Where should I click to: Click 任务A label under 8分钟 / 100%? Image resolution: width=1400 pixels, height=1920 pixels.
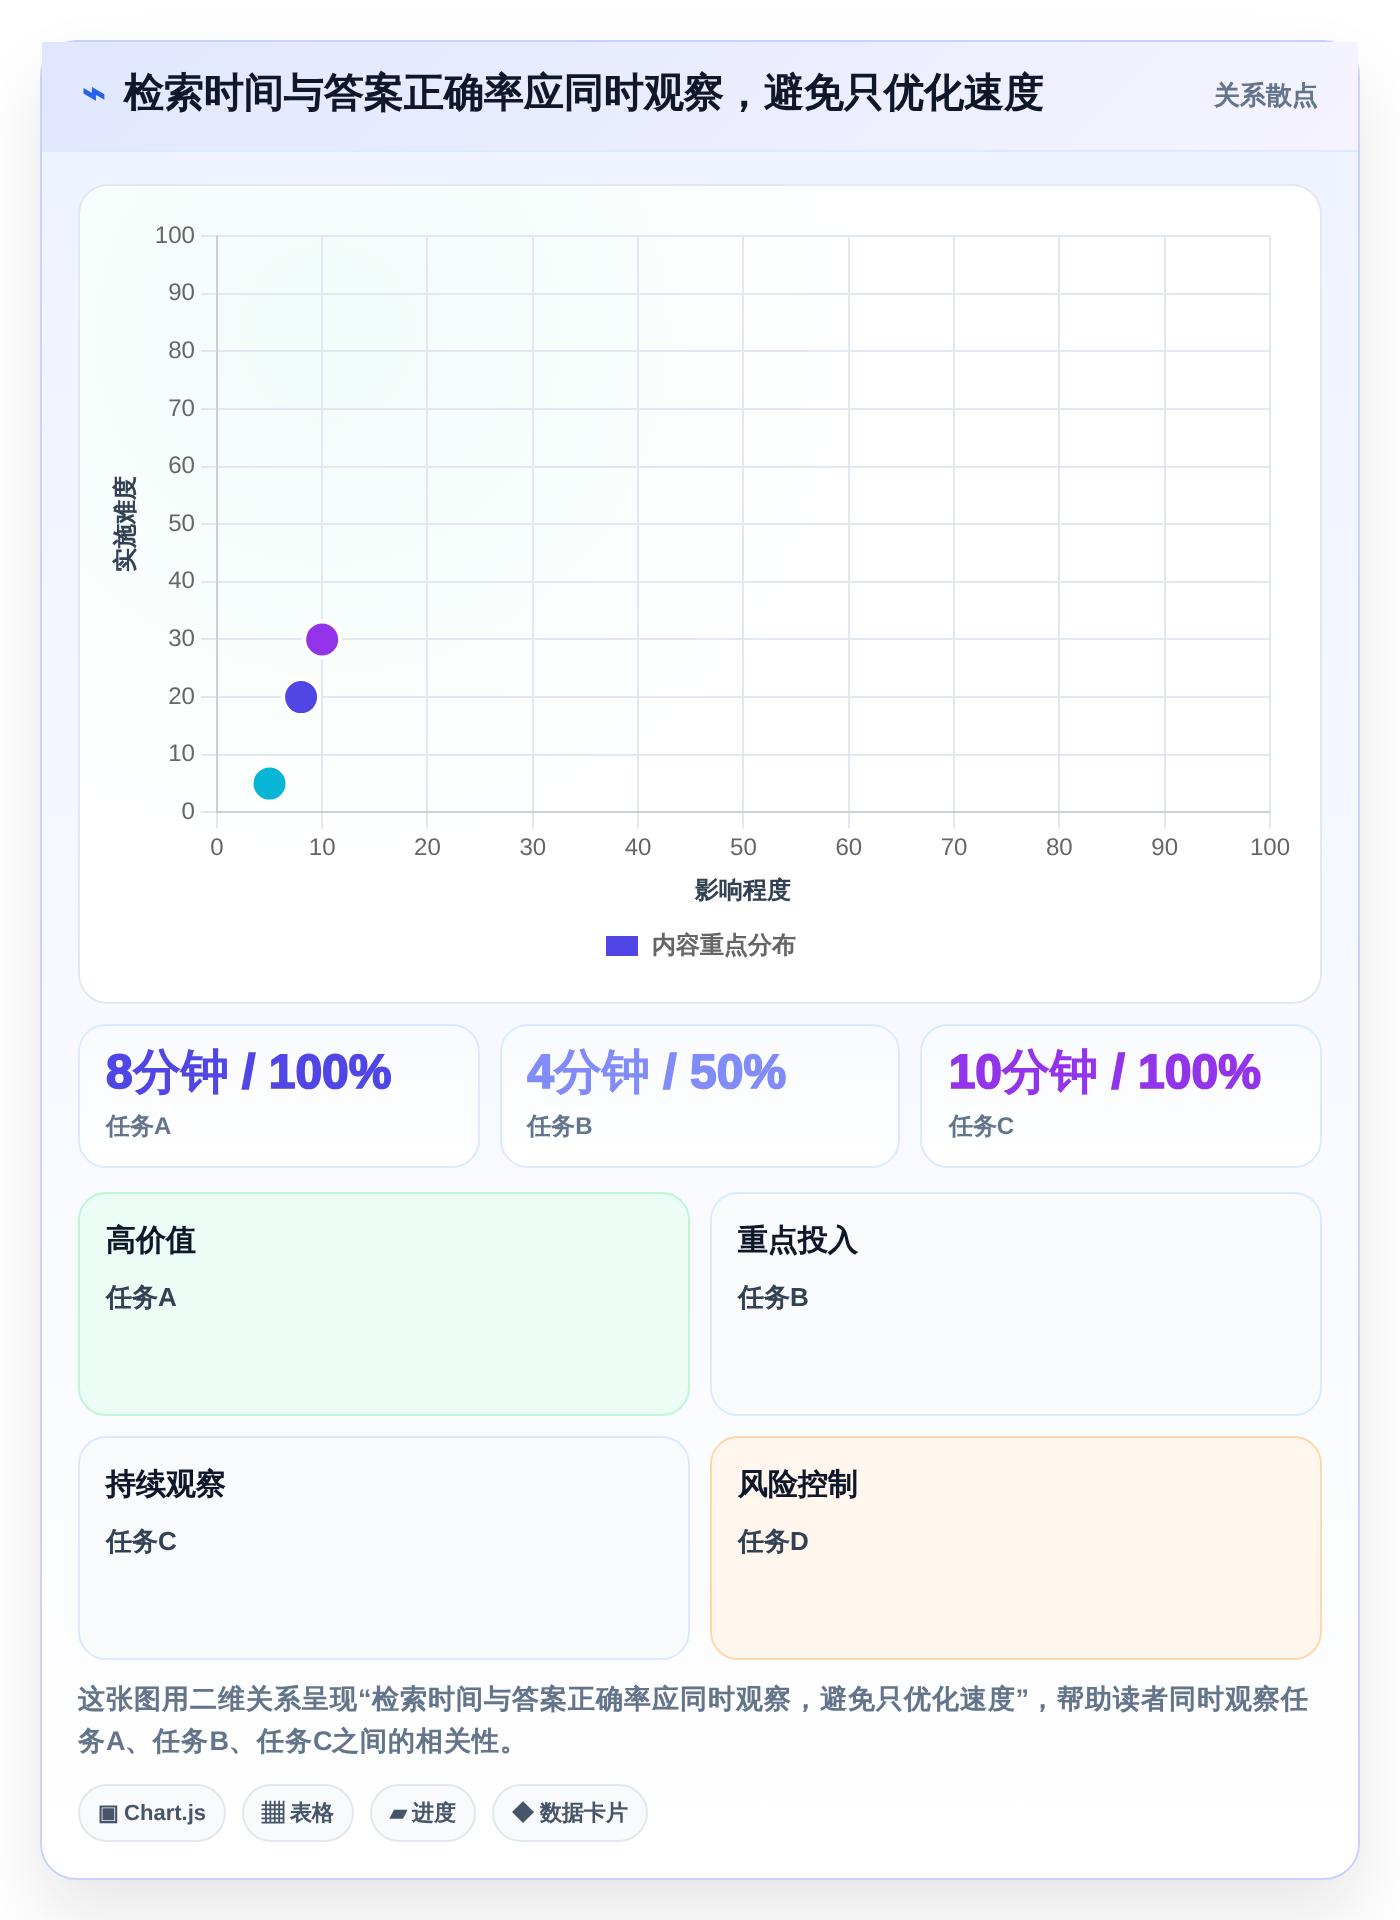pyautogui.click(x=138, y=1127)
